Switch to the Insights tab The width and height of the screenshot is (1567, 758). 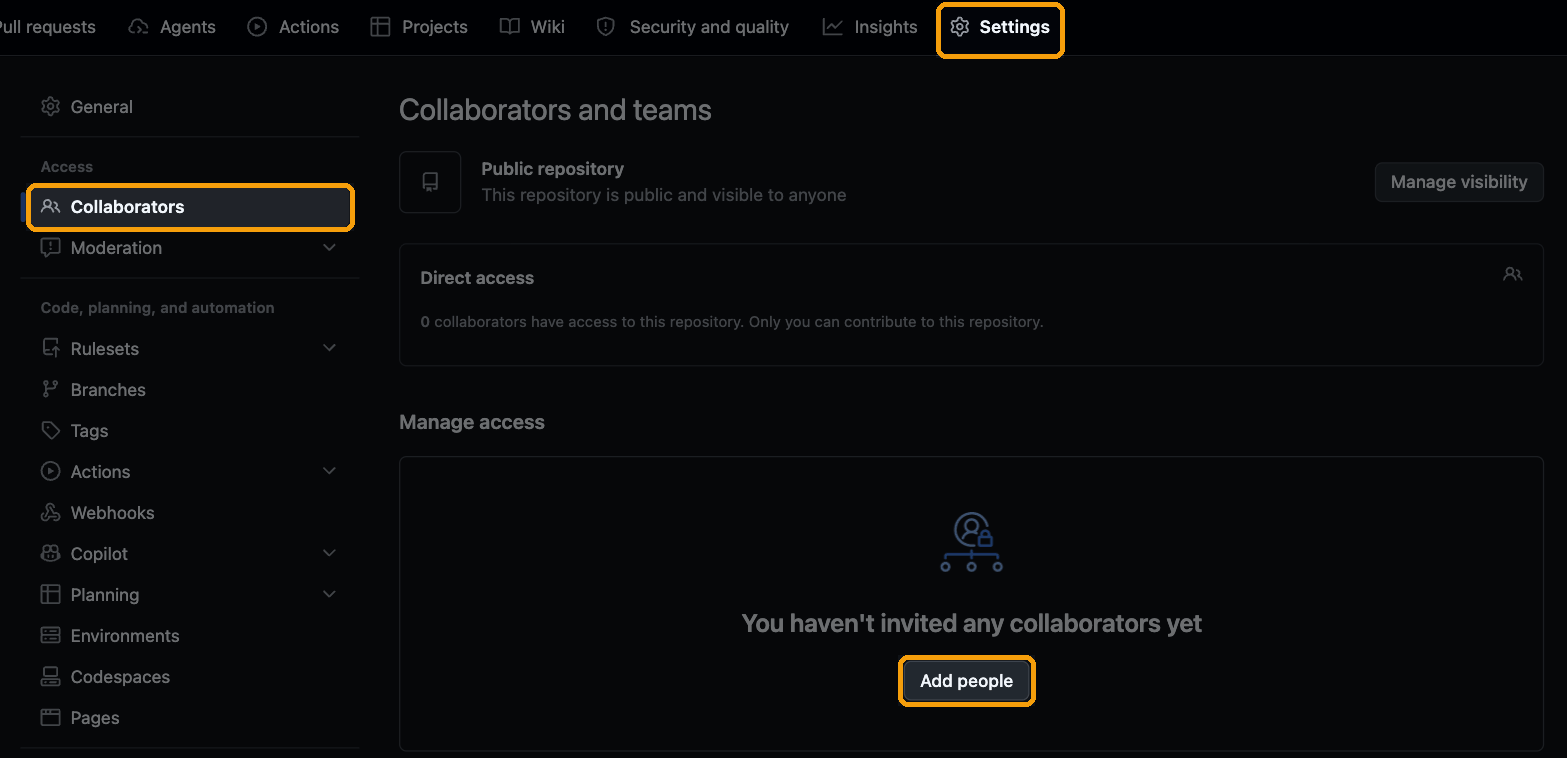pyautogui.click(x=869, y=28)
